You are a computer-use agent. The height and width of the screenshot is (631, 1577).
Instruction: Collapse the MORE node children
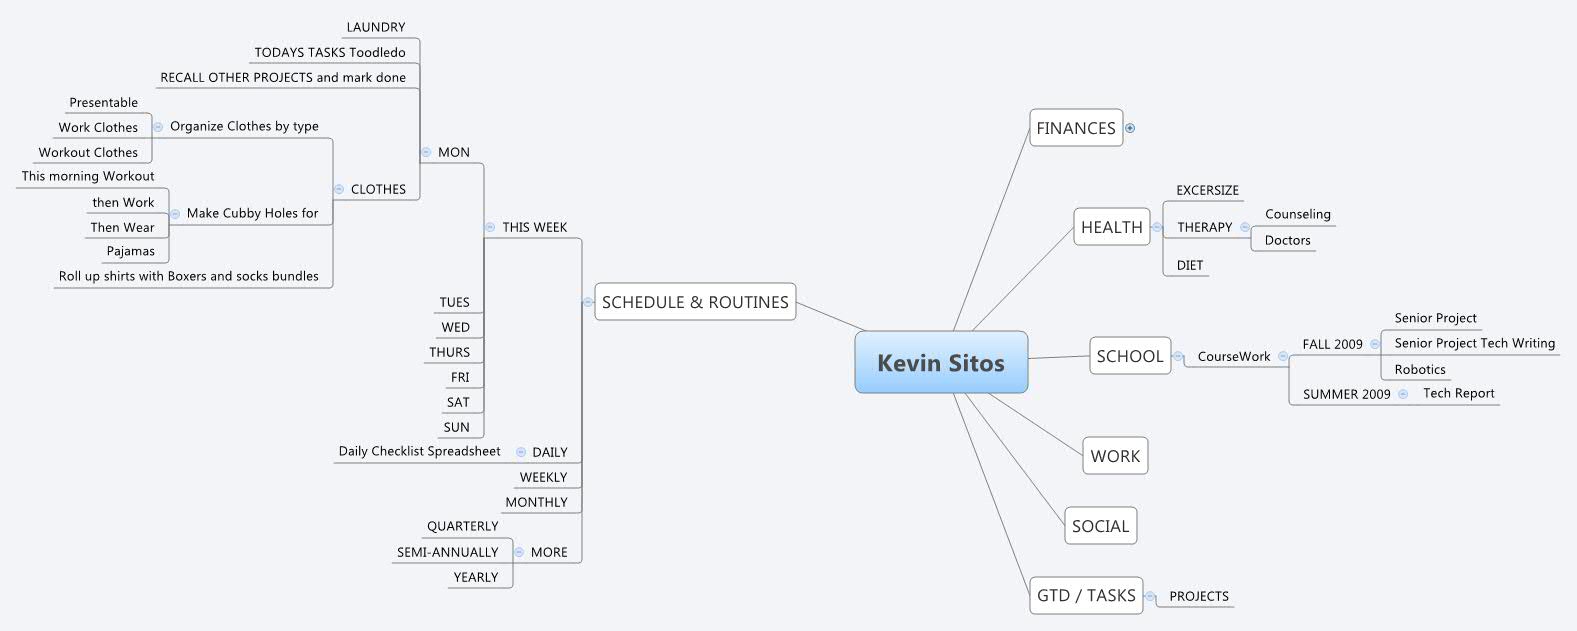tap(519, 552)
